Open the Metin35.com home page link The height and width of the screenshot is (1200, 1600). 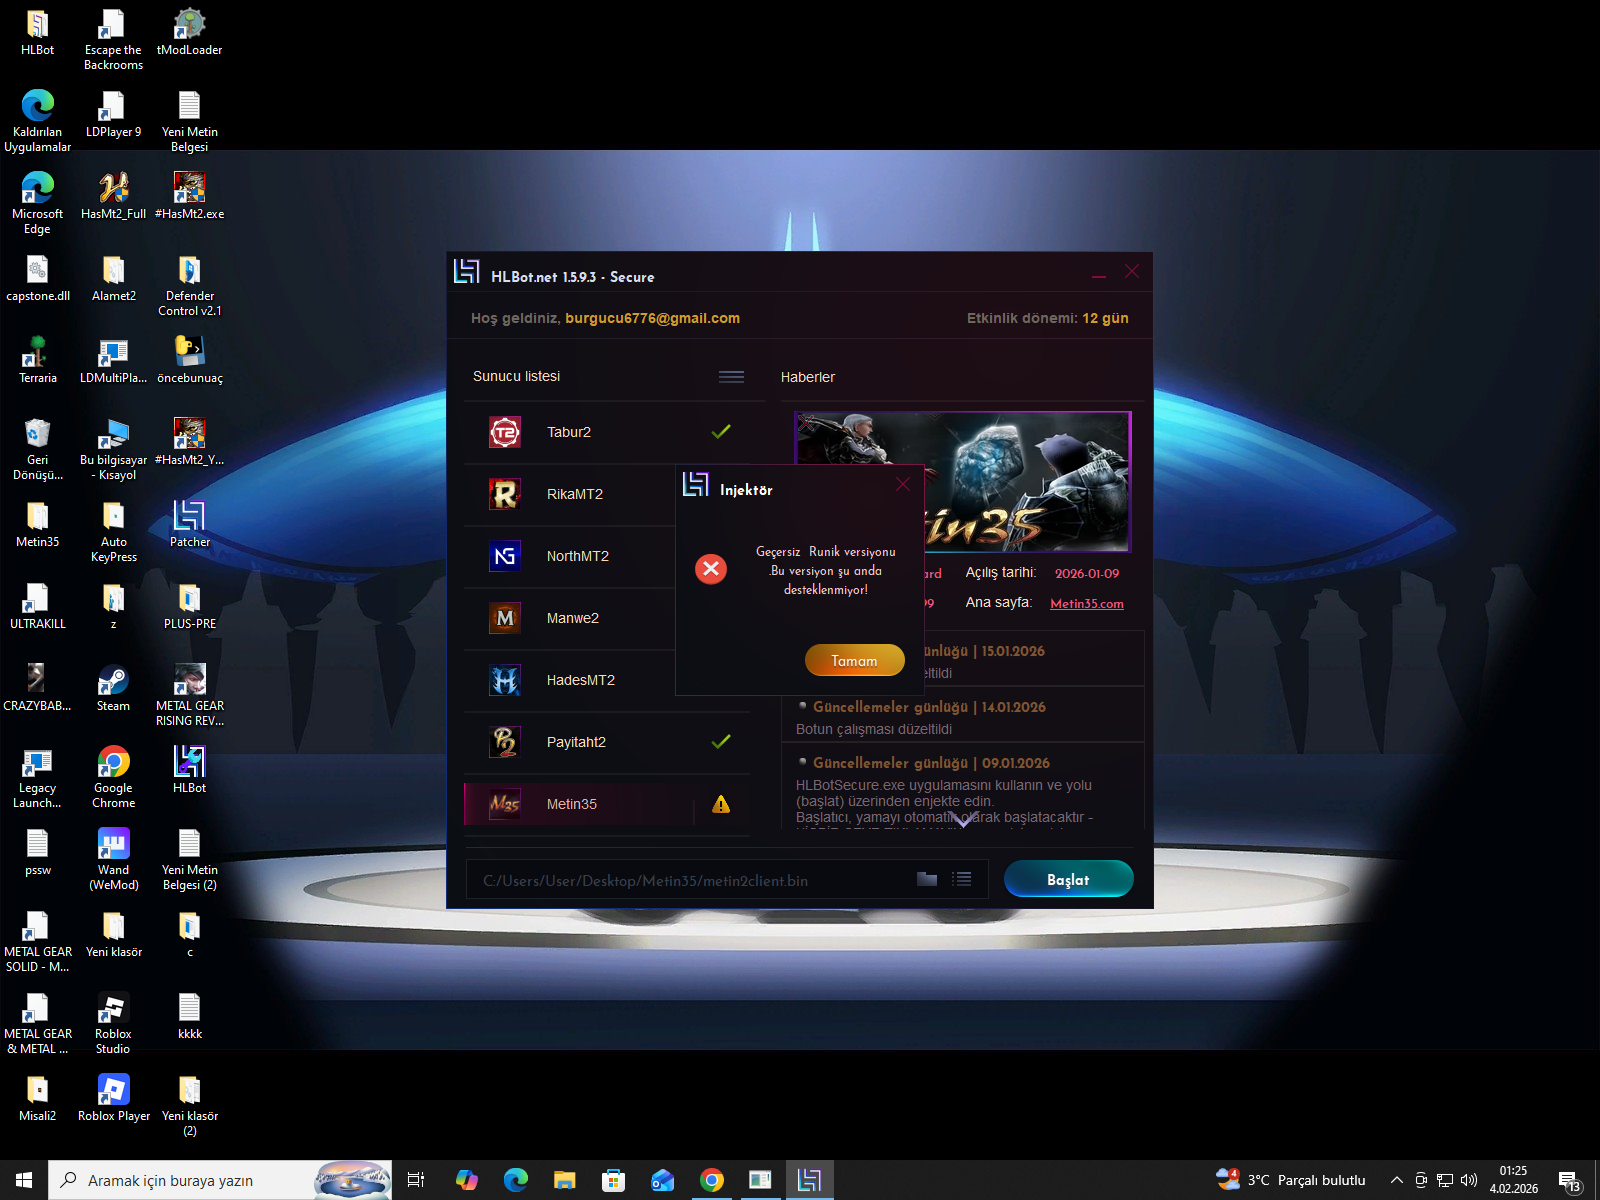click(1086, 603)
